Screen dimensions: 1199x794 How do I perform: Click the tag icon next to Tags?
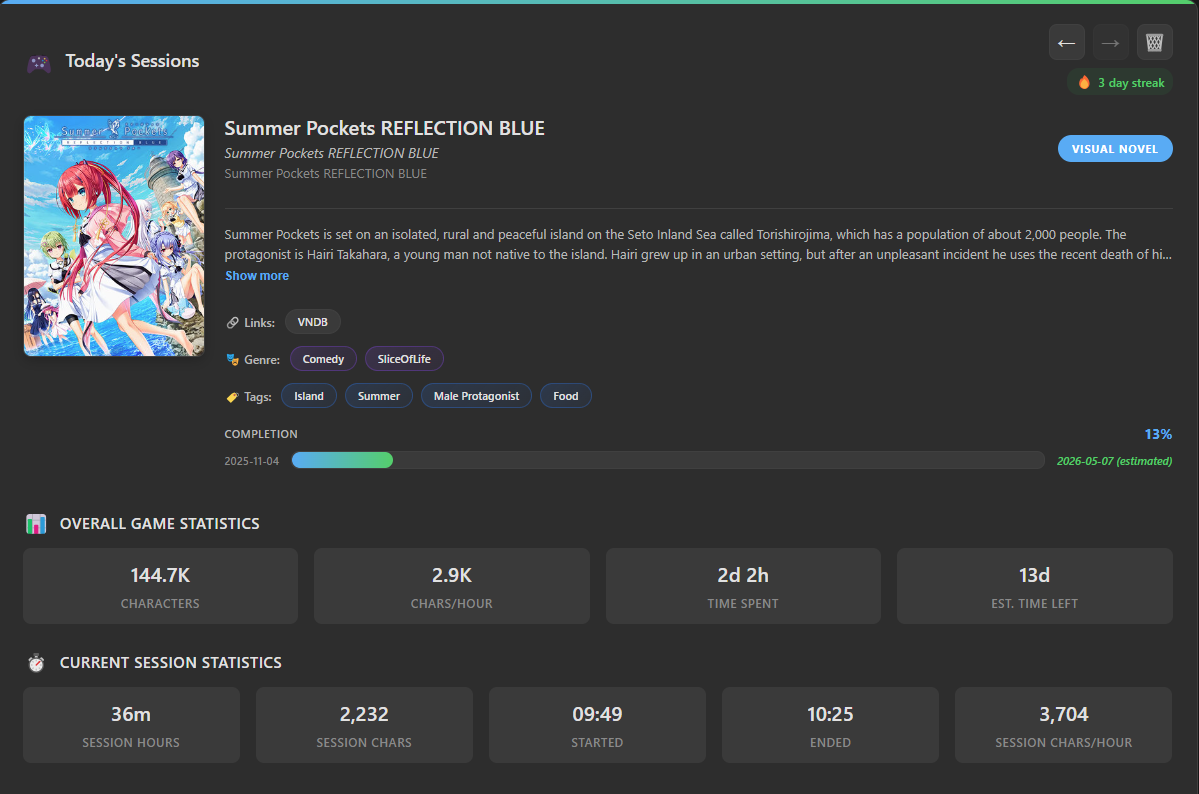click(x=232, y=397)
